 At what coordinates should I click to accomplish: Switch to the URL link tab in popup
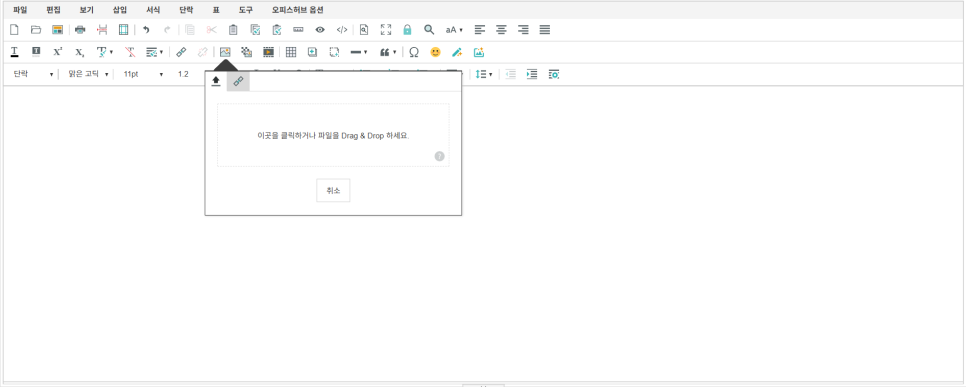point(238,81)
